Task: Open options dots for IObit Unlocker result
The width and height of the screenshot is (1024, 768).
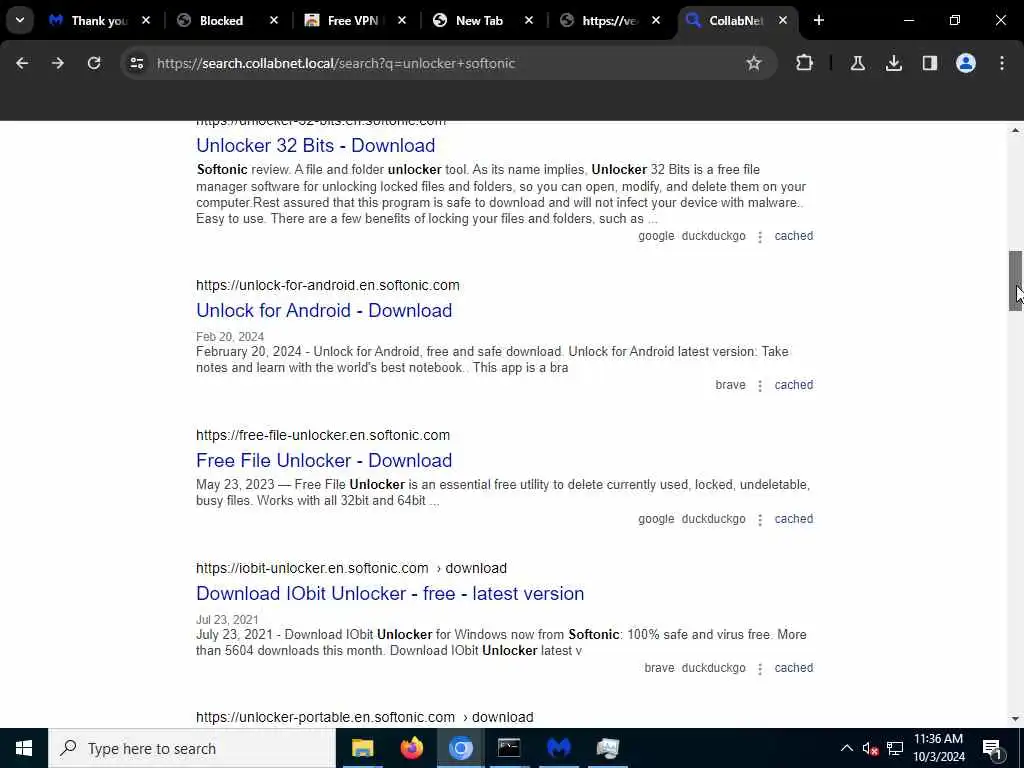Action: click(x=760, y=669)
